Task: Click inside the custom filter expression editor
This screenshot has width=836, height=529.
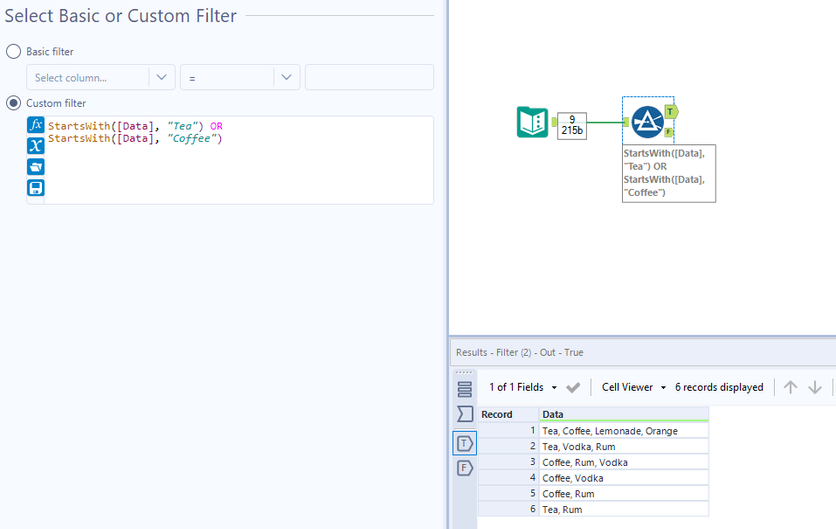Action: pyautogui.click(x=239, y=160)
